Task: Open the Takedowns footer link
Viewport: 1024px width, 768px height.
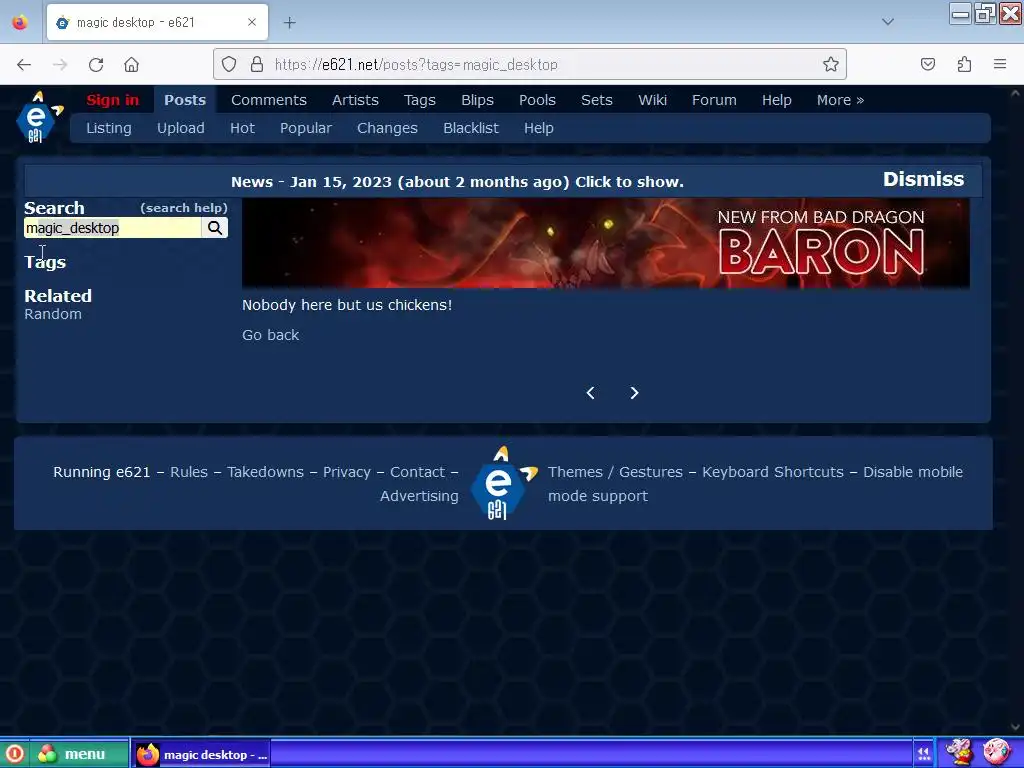Action: [x=265, y=472]
